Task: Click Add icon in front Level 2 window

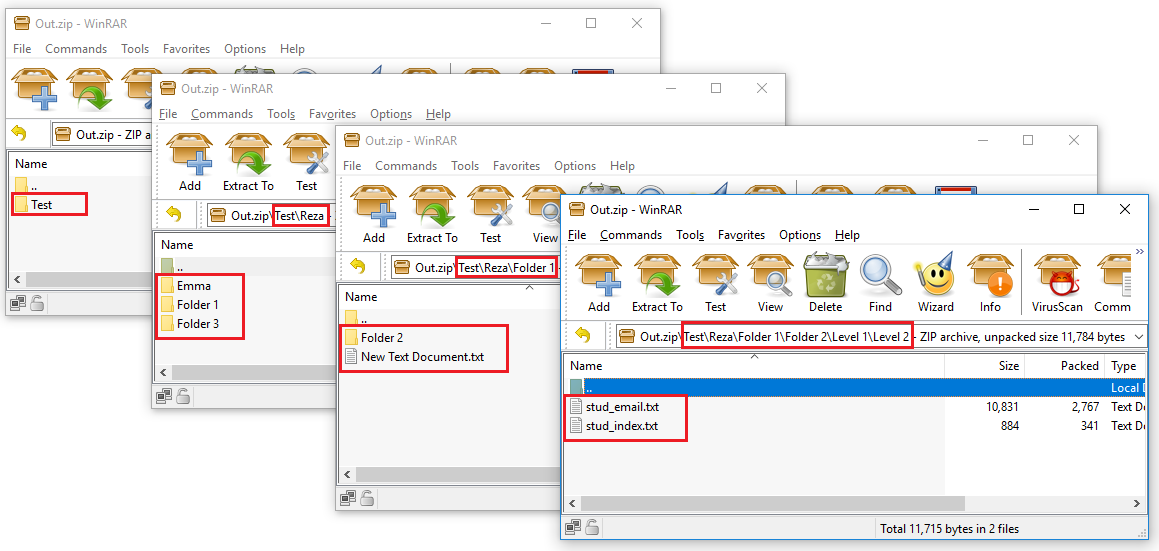Action: (x=598, y=283)
